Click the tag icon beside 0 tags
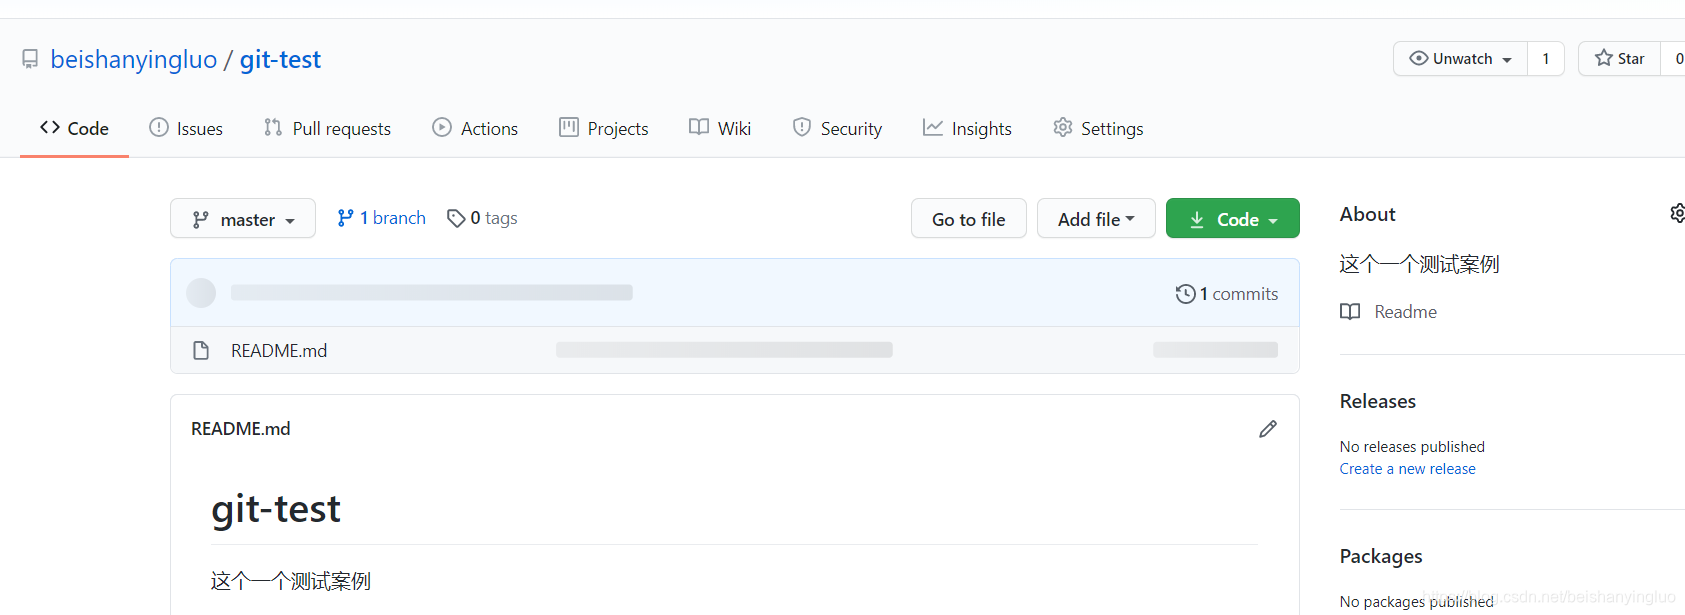The image size is (1685, 615). point(456,218)
